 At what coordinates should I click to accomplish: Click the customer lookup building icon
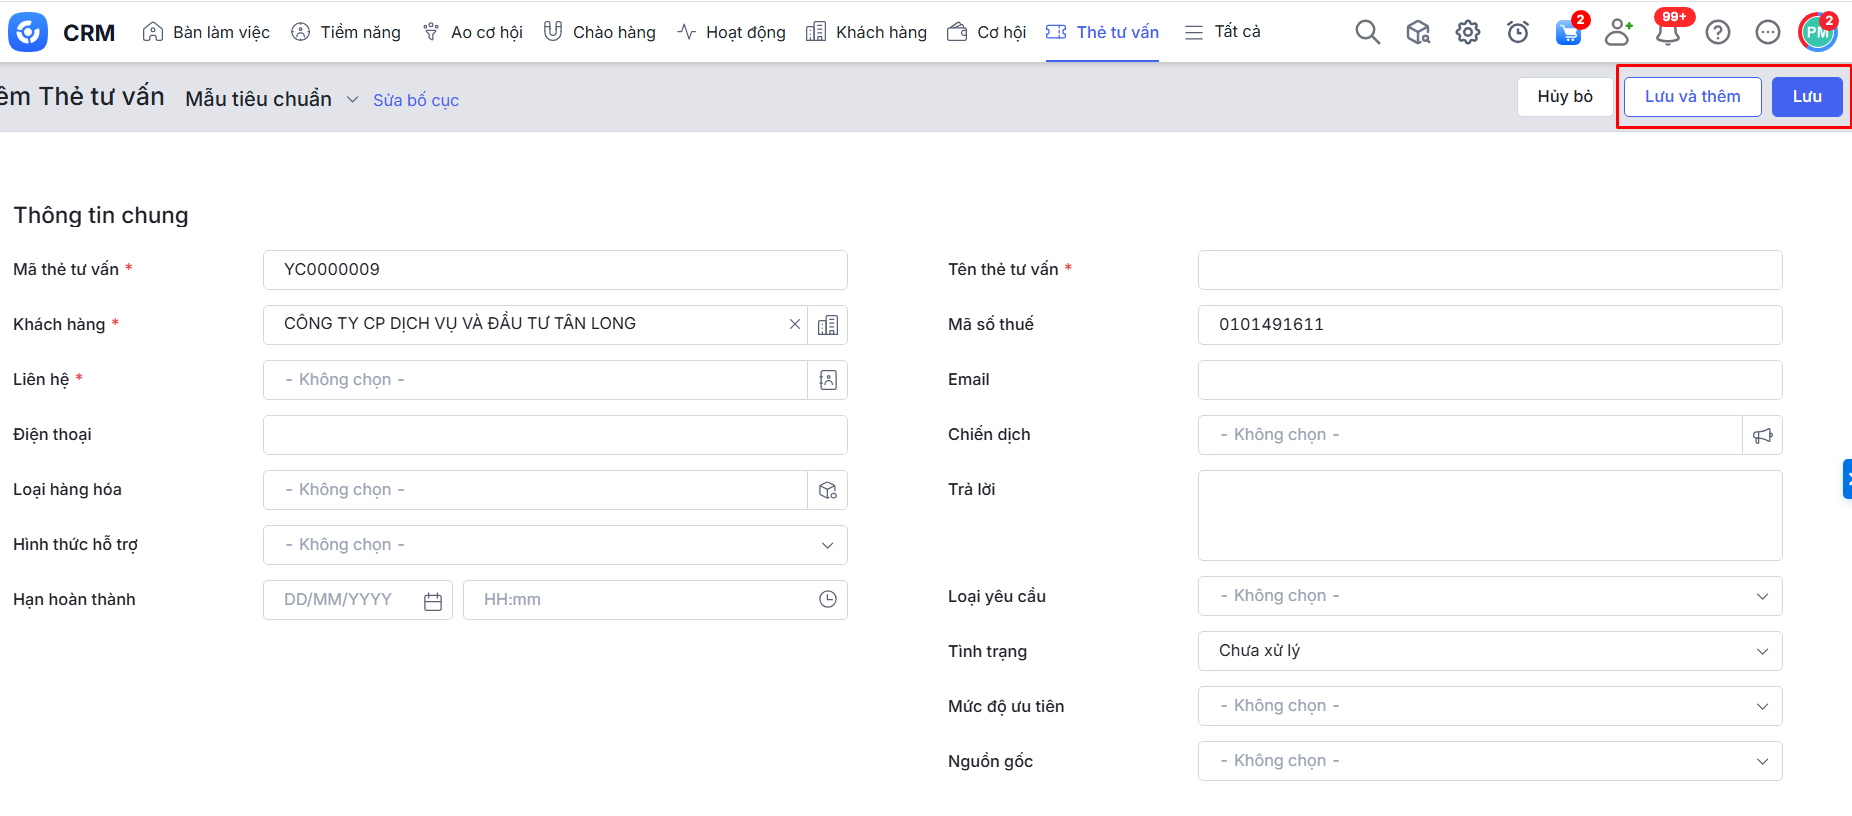pyautogui.click(x=827, y=325)
